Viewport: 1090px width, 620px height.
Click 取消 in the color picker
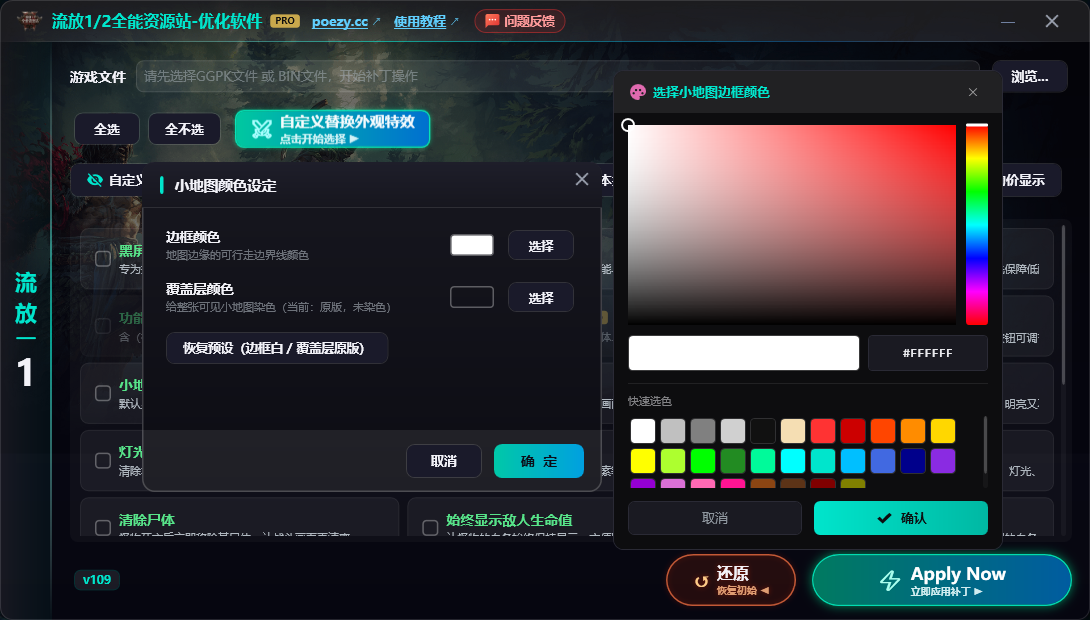[715, 518]
